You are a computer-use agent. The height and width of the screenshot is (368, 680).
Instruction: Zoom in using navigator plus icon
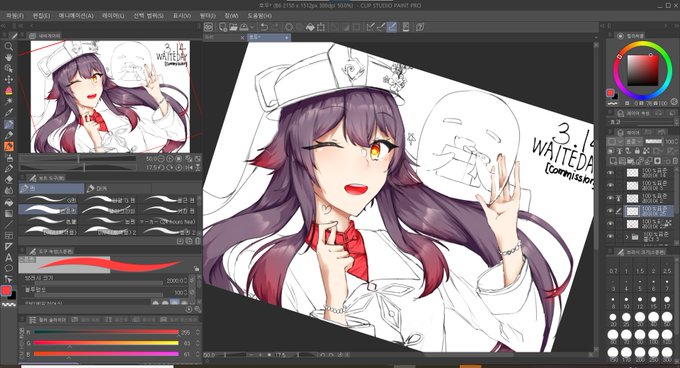tap(170, 159)
